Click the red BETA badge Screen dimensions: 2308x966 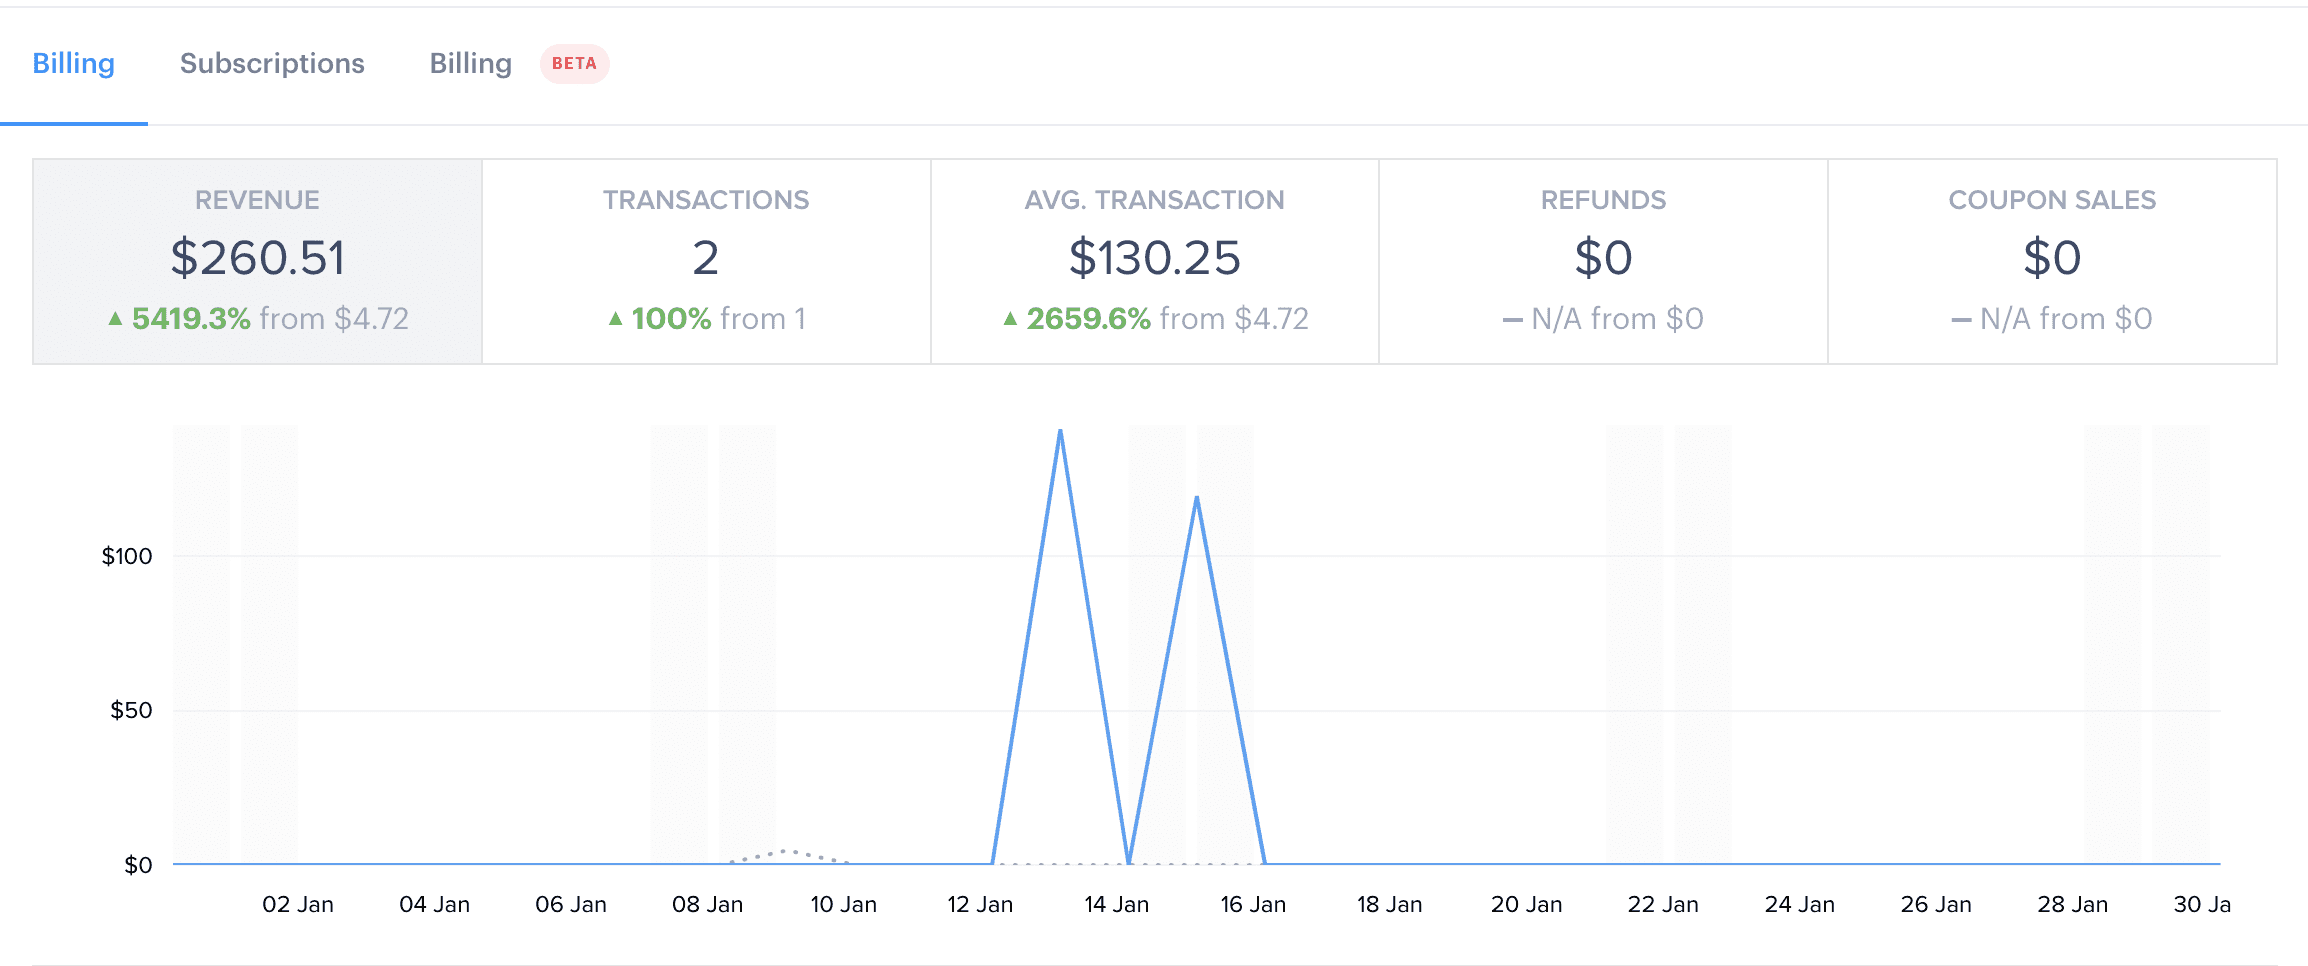(574, 64)
